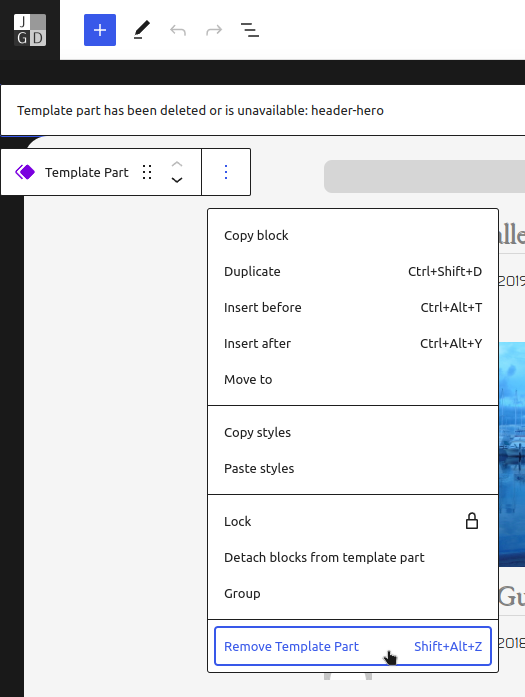Choose Insert after menu entry
The image size is (525, 697).
click(353, 343)
